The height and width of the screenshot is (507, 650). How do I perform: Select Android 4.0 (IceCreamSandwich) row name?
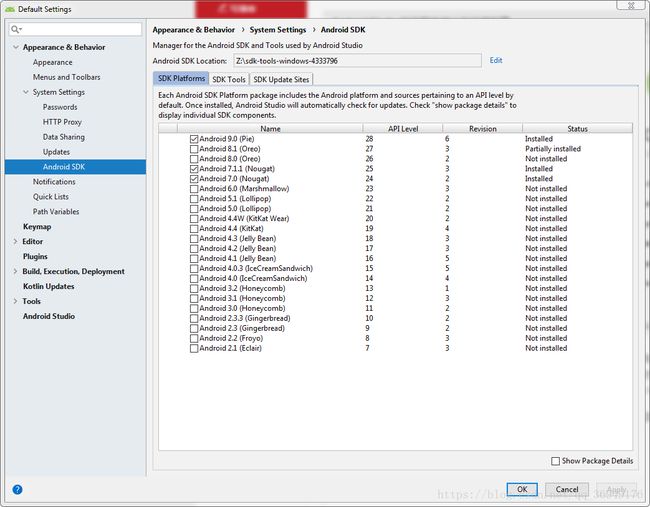(x=253, y=278)
